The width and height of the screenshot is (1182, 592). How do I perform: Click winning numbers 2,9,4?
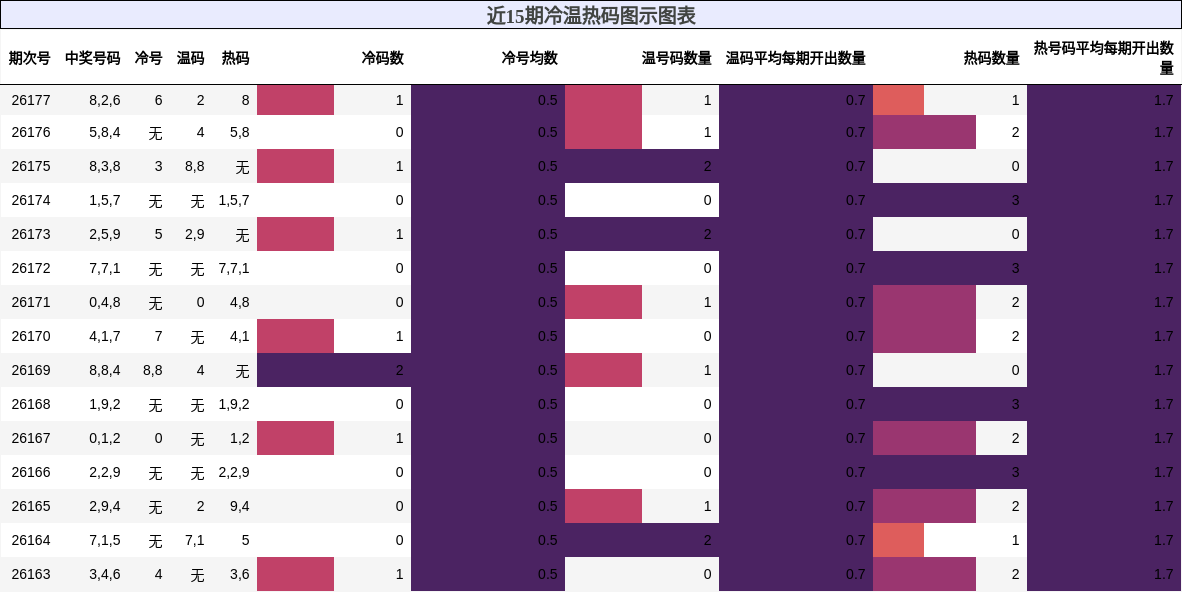[x=105, y=506]
